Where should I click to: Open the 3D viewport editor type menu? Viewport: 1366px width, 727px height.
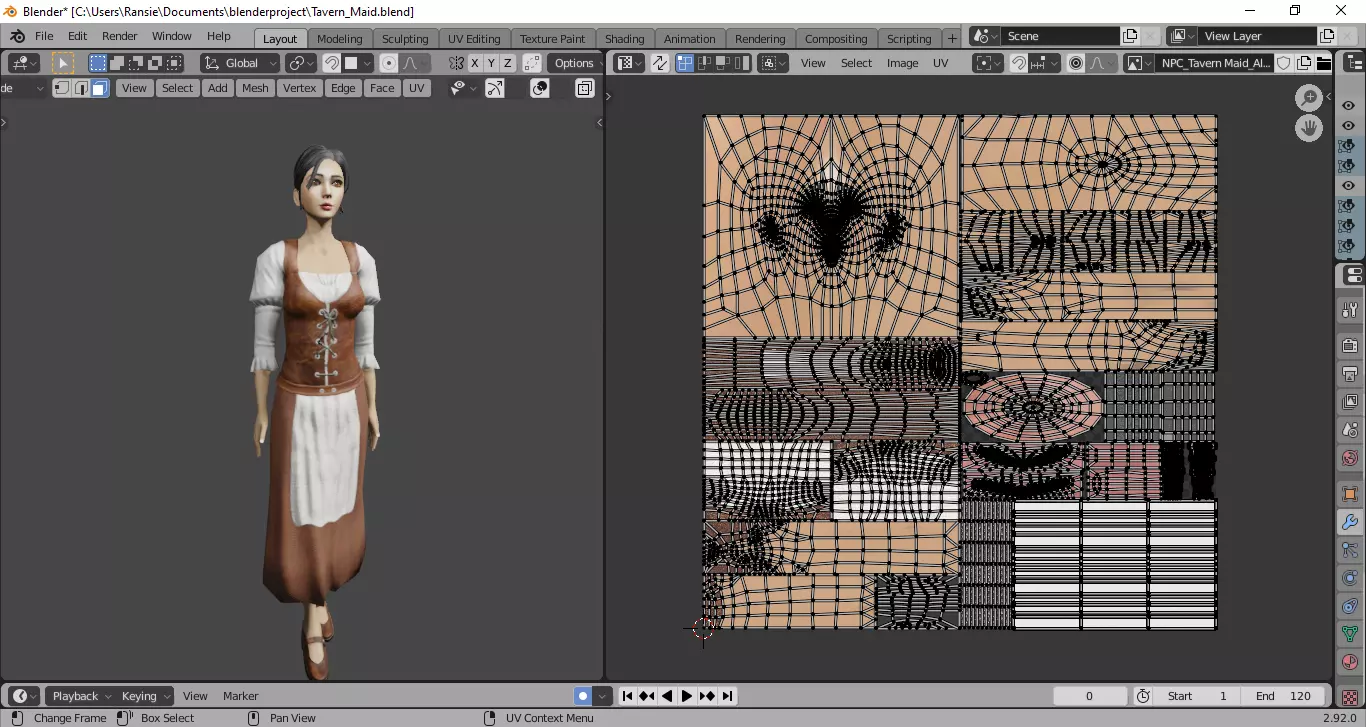(x=24, y=63)
